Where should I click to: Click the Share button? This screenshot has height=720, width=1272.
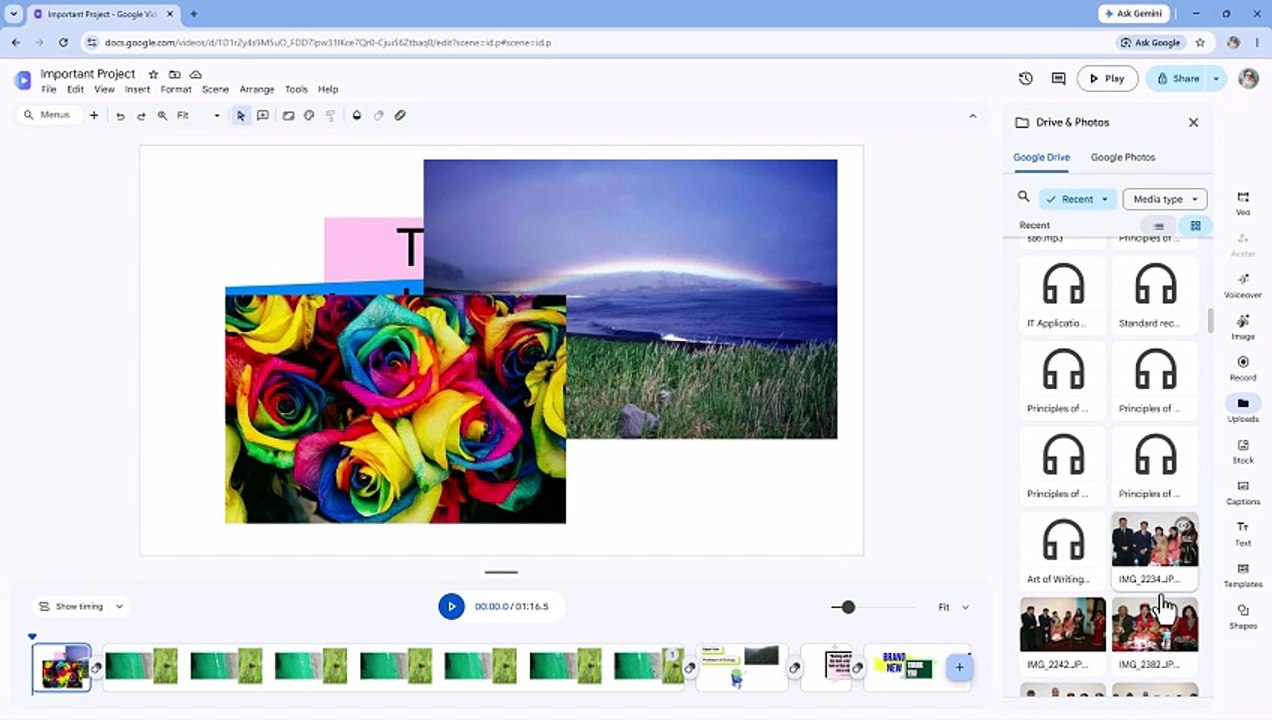tap(1177, 78)
